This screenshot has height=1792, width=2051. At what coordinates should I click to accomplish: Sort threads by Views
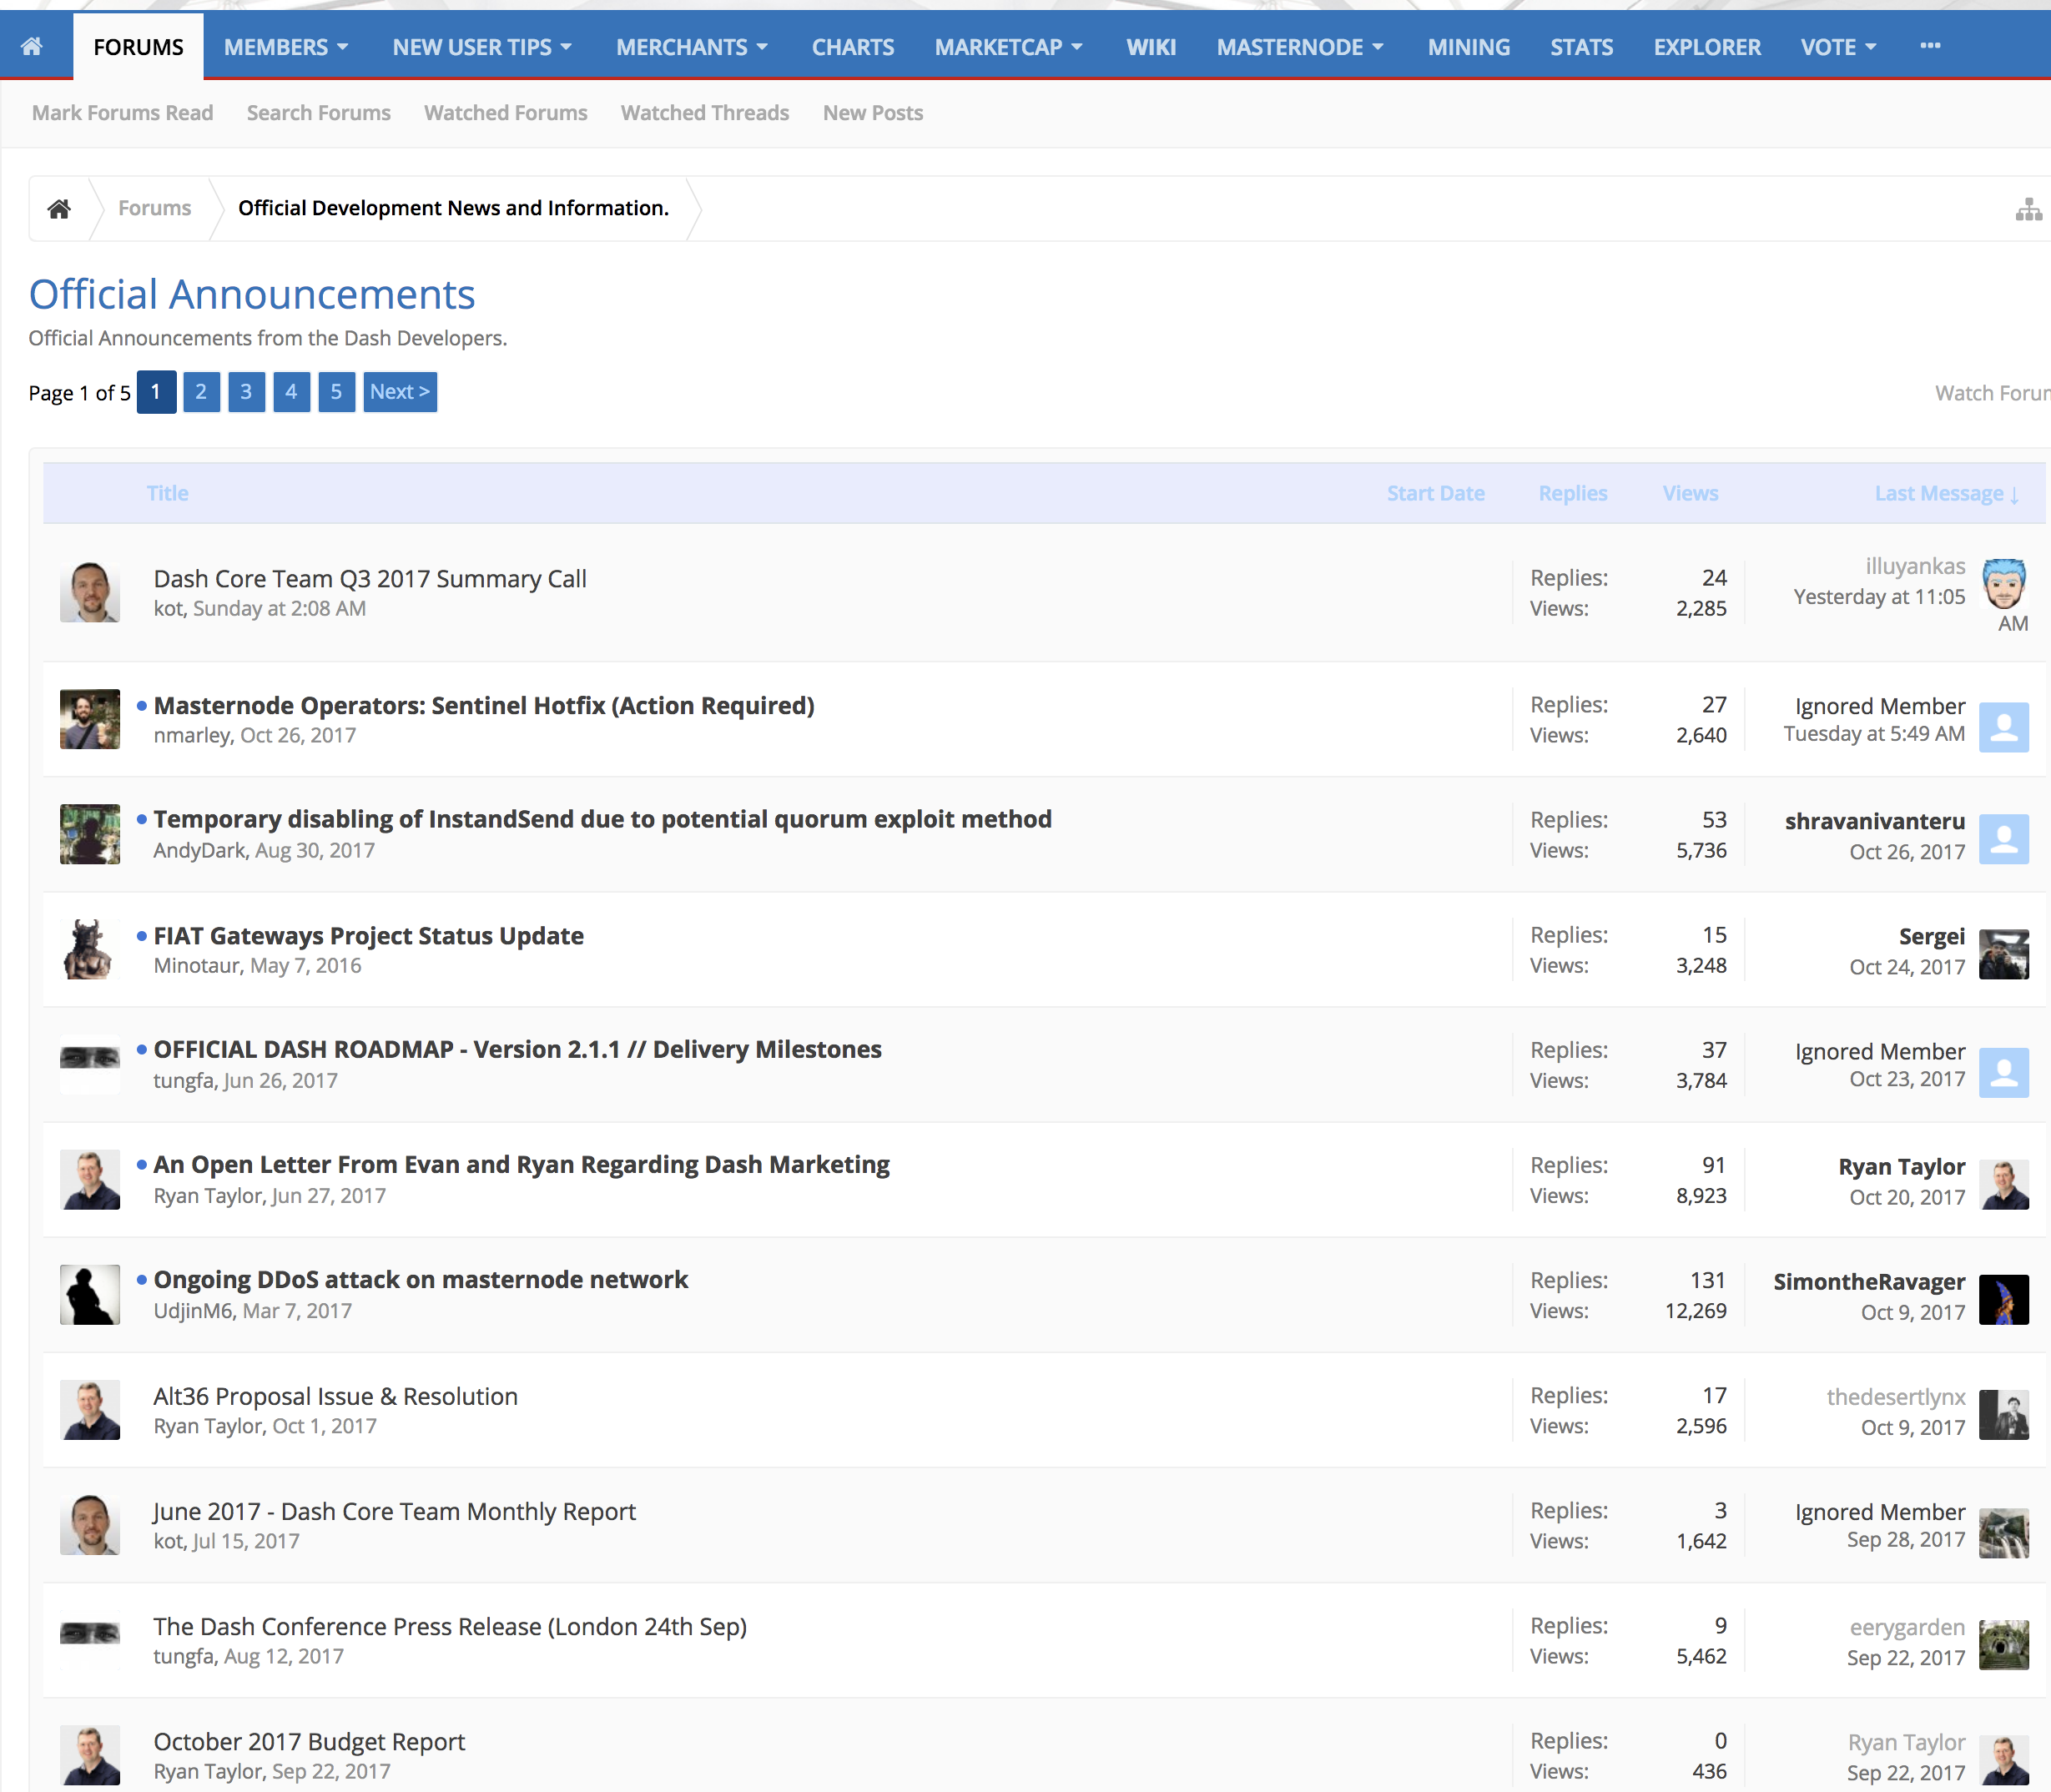1690,493
